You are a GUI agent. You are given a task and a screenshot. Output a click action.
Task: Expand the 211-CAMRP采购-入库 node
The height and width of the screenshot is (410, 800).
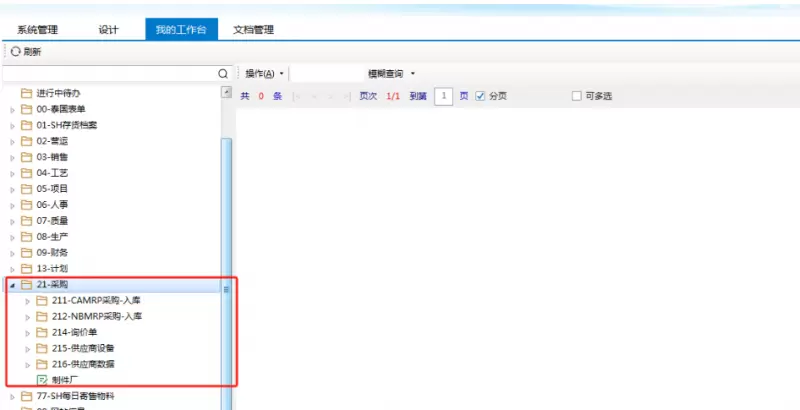[x=27, y=301]
